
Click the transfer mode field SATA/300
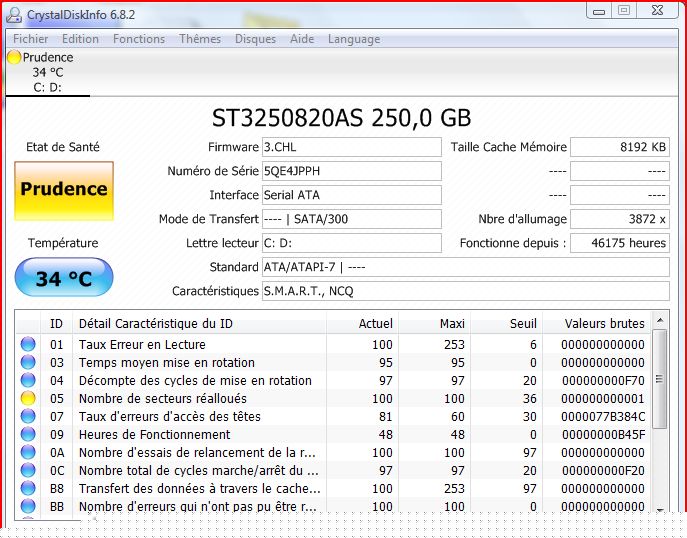(x=351, y=219)
